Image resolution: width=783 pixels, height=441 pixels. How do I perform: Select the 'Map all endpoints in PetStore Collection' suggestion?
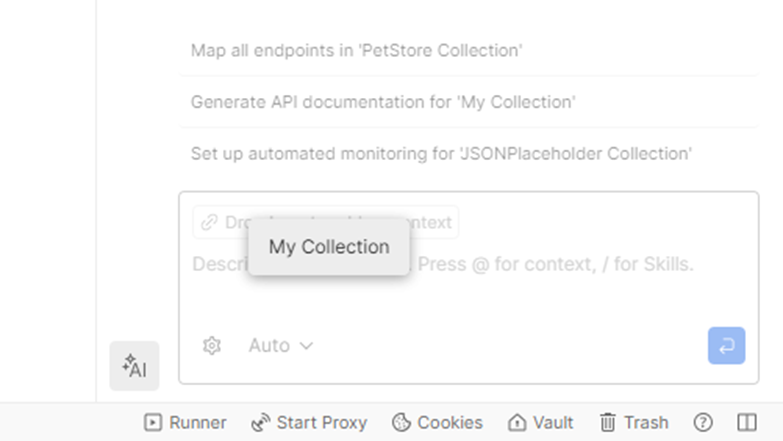click(357, 50)
